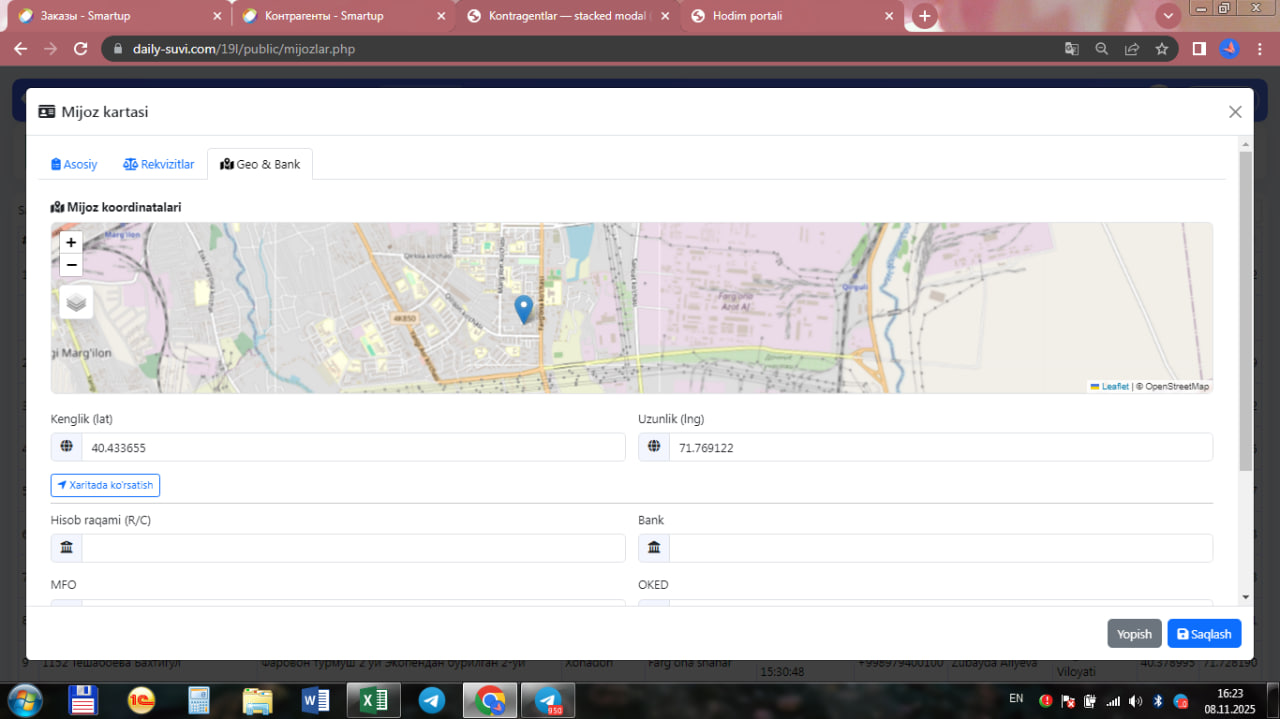Zoom out on the map
Screen dimensions: 1280x719
tap(71, 265)
